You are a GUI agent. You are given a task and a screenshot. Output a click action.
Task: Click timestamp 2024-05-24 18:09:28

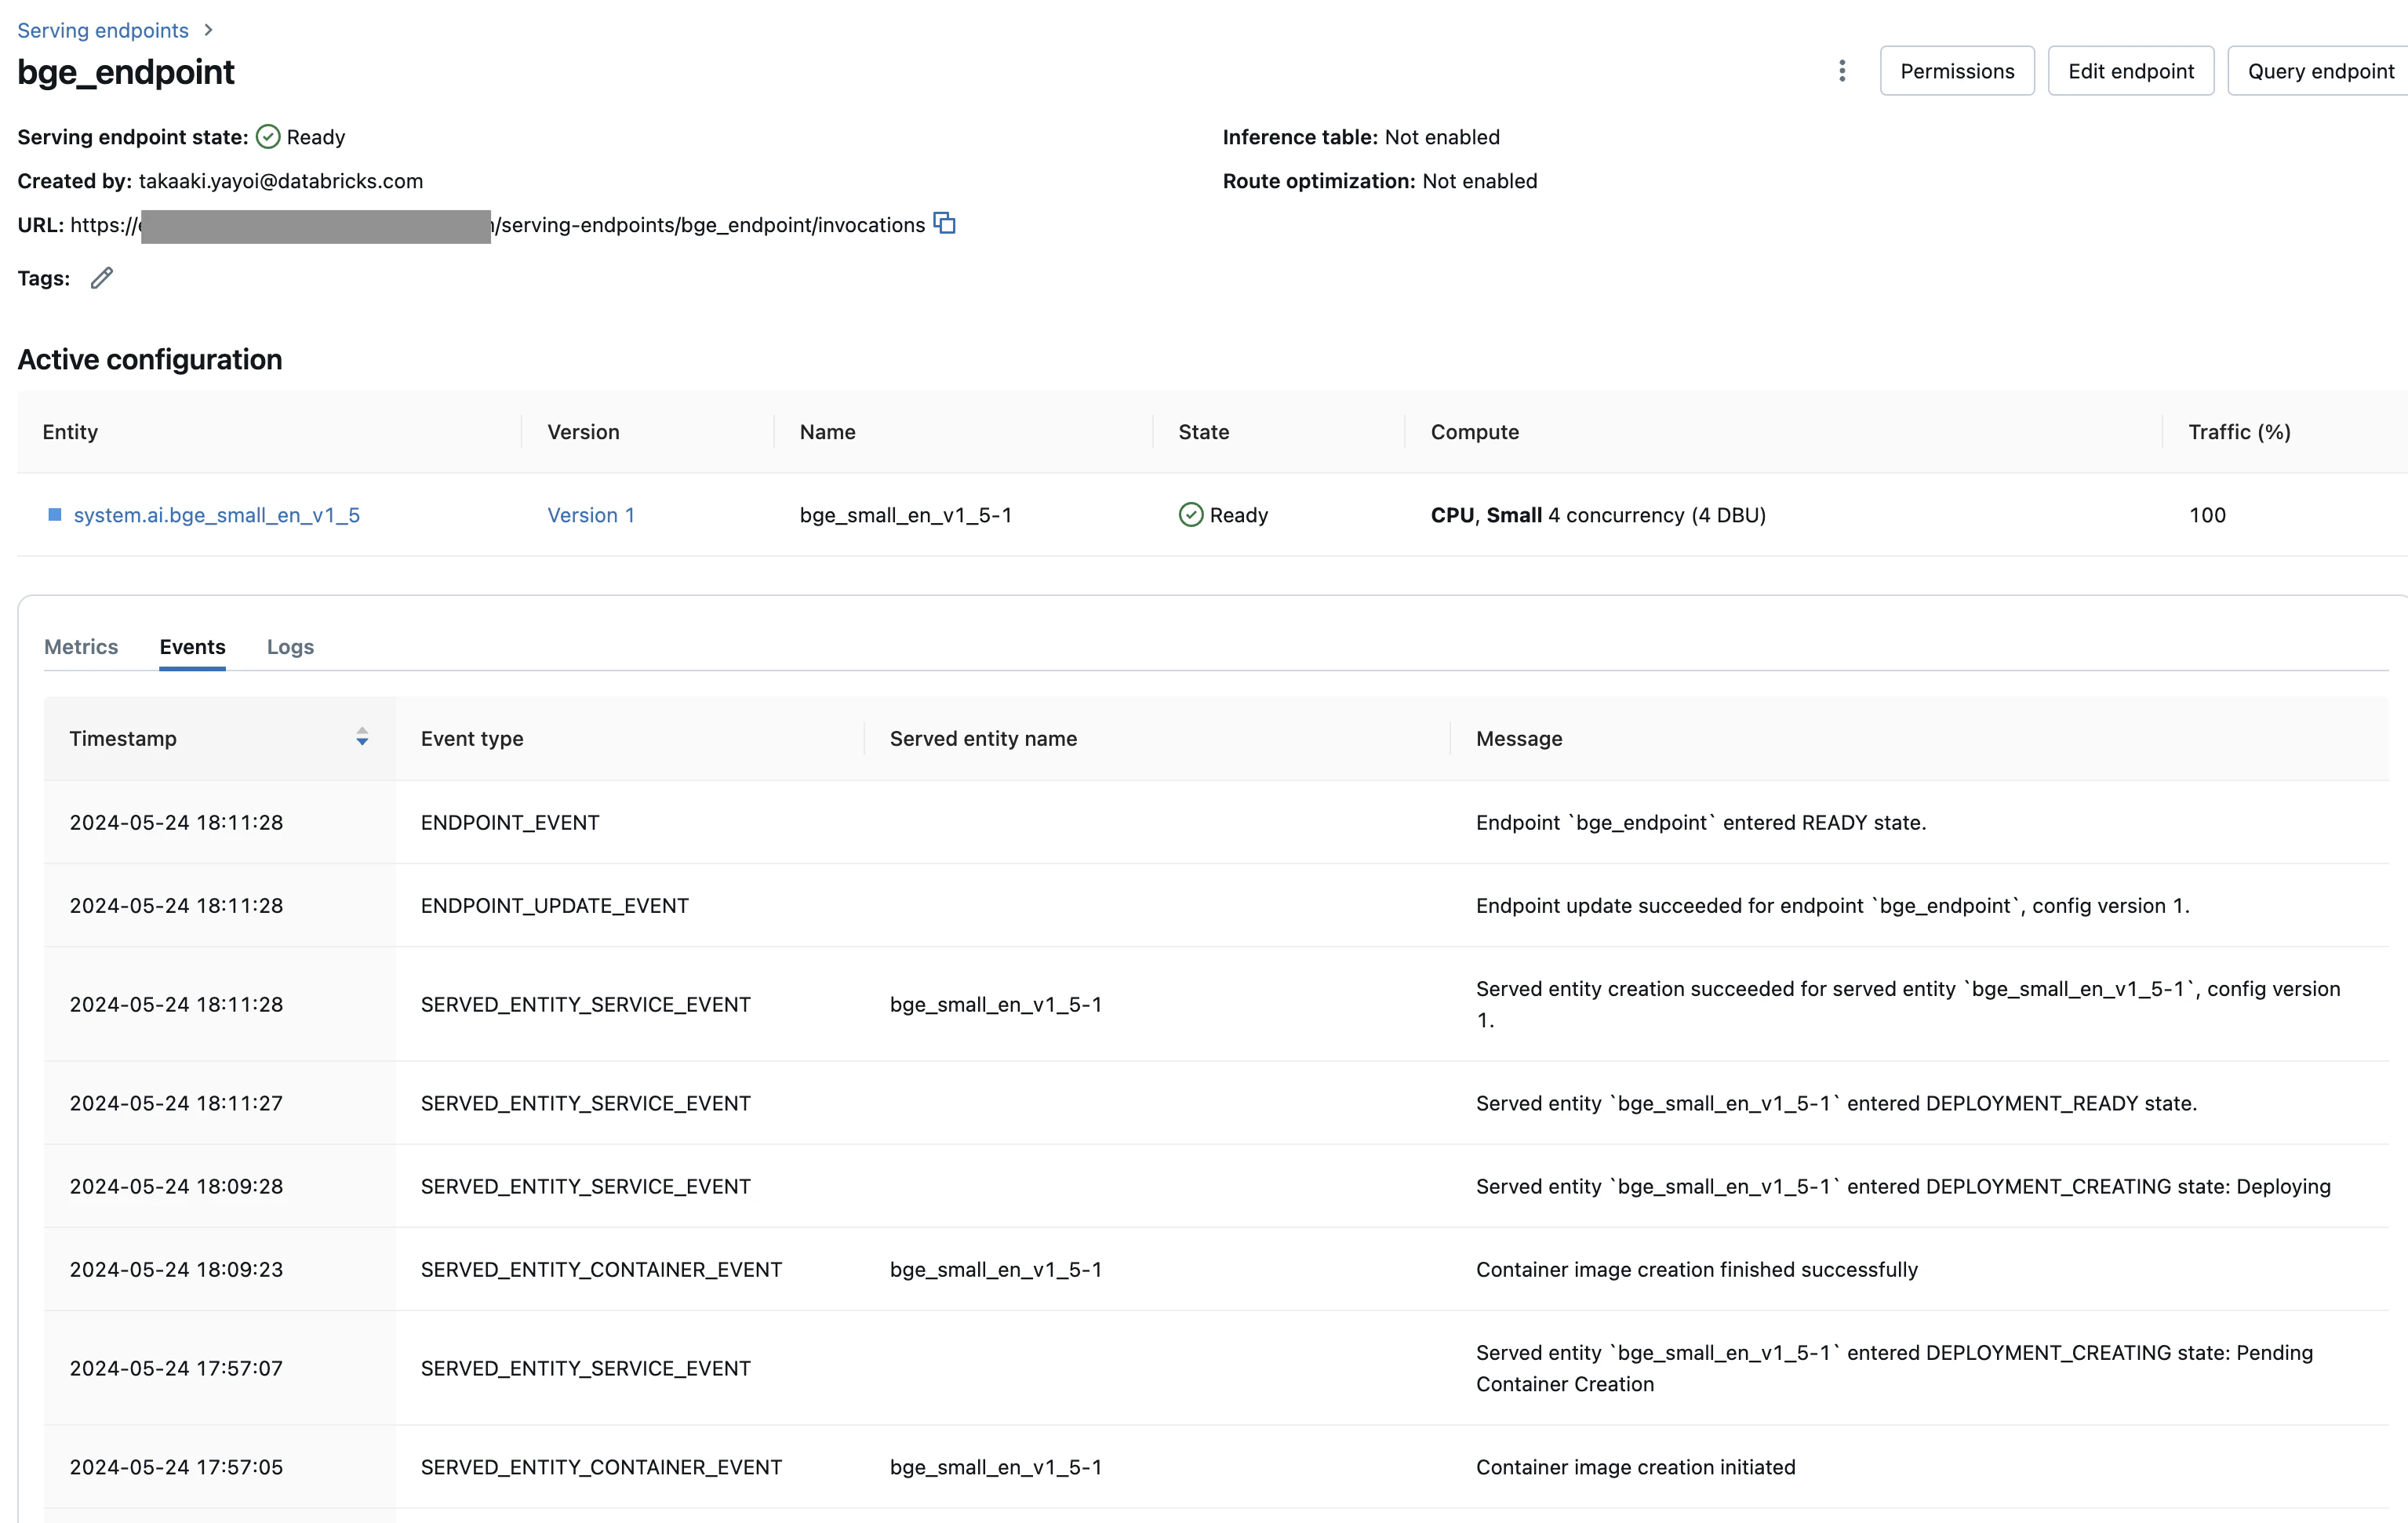(176, 1186)
